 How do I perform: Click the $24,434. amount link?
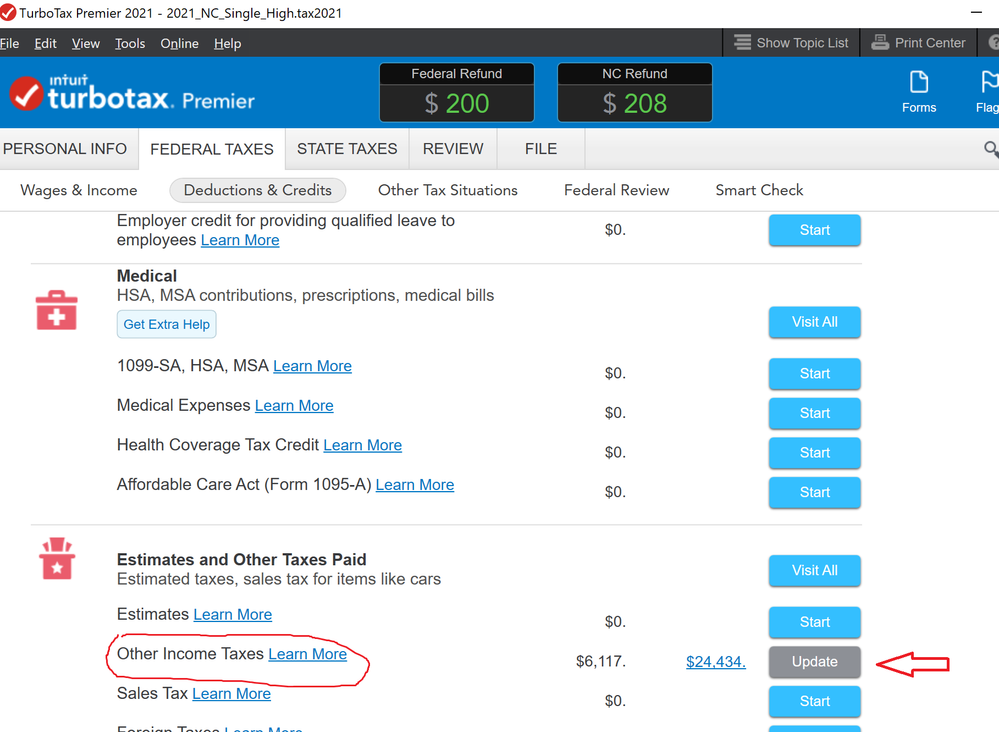[715, 661]
